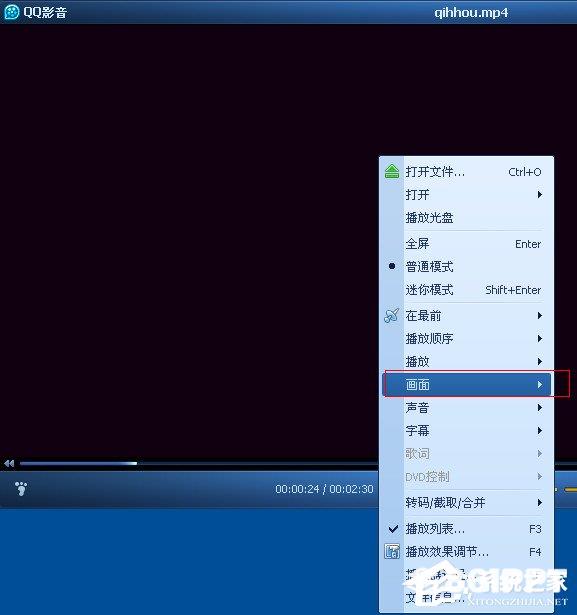Switch to 迷你模式

tap(466, 290)
